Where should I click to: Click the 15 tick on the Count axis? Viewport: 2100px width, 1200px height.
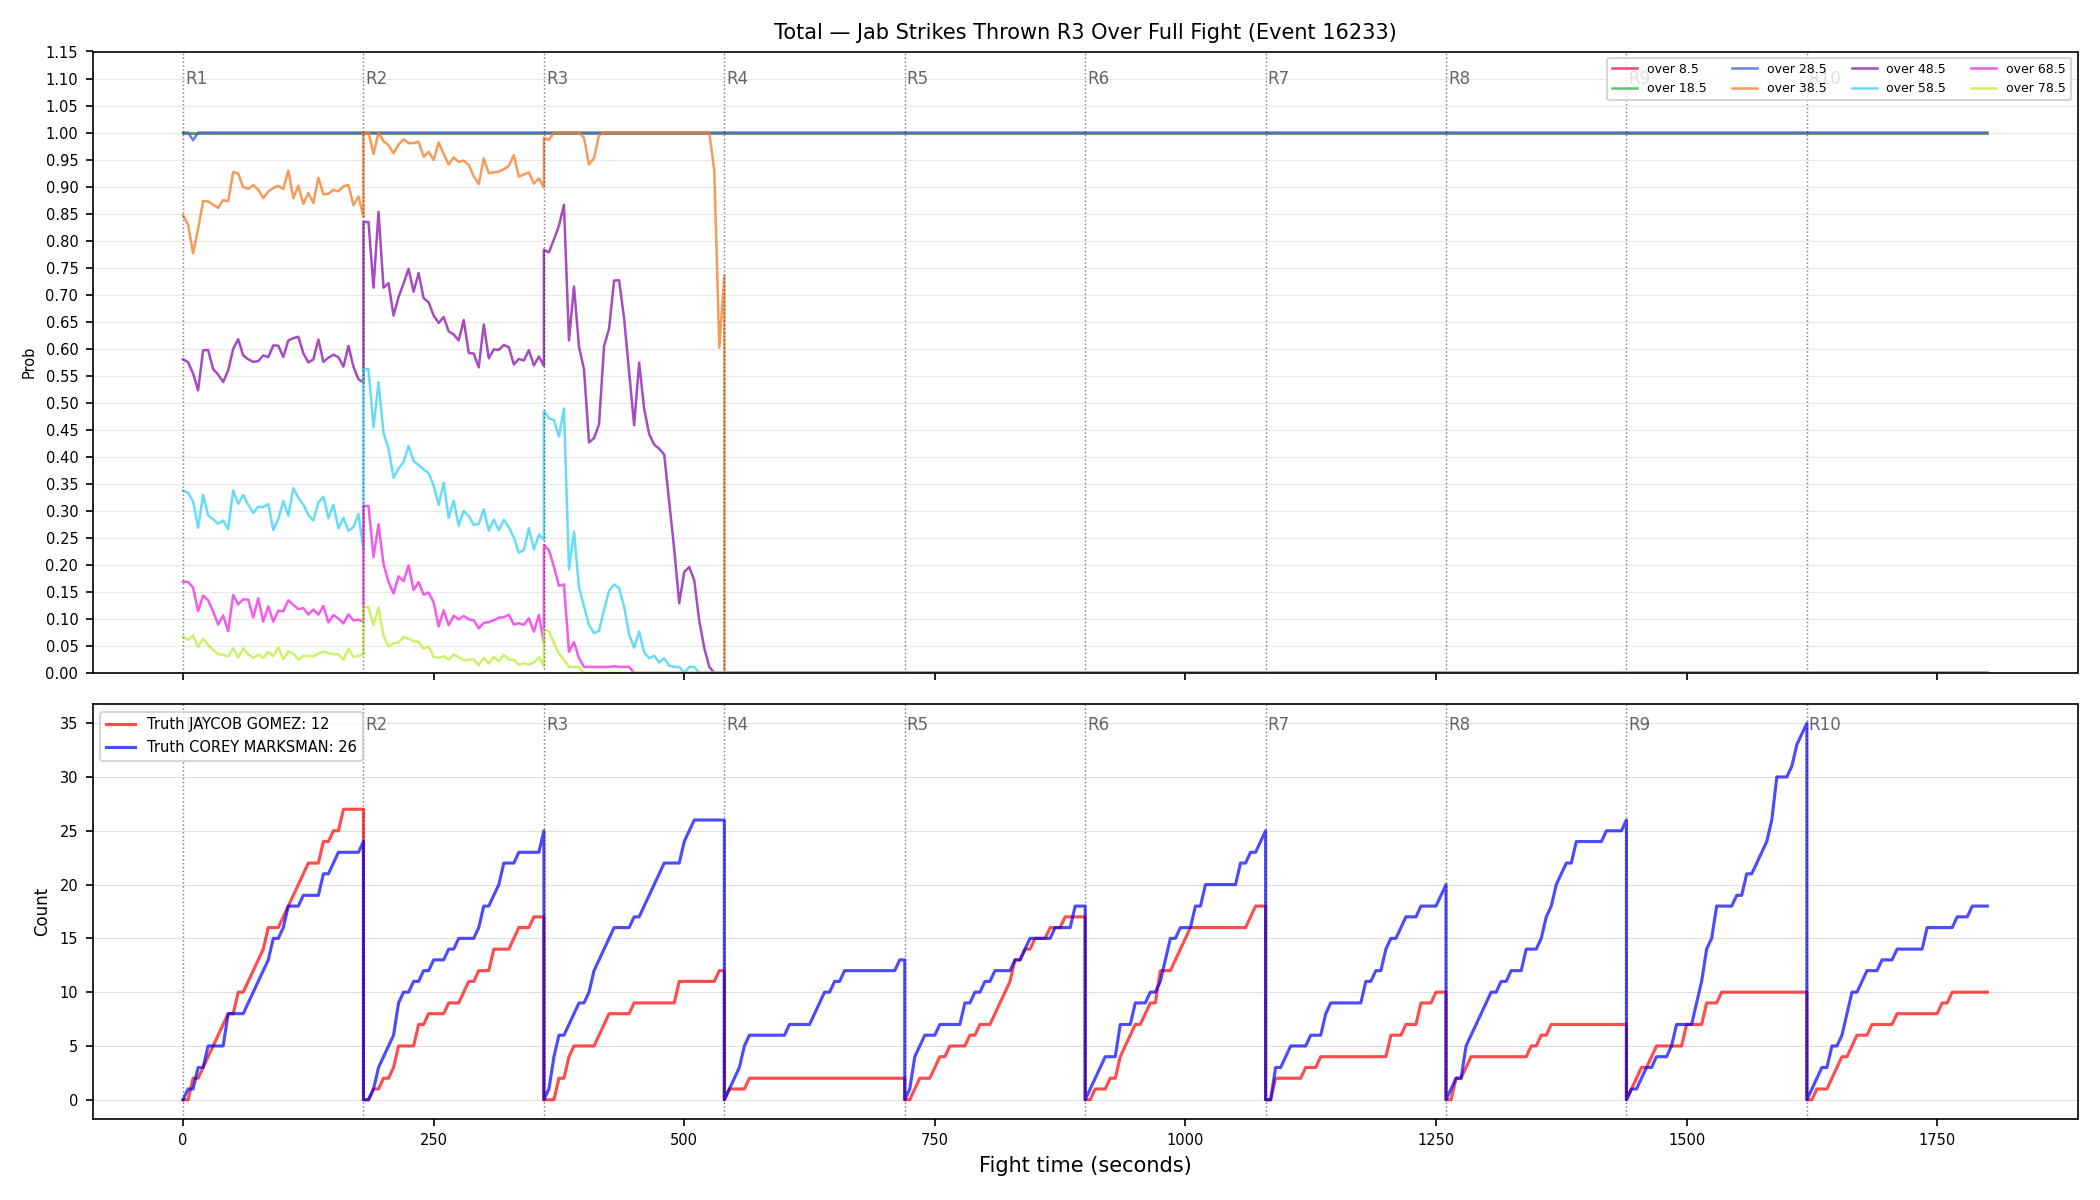[x=68, y=938]
